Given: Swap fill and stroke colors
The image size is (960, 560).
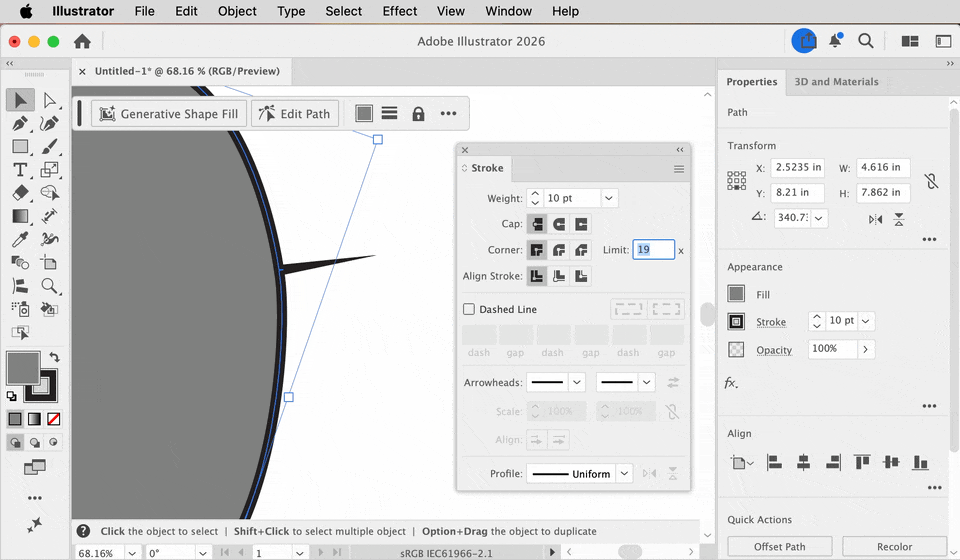Looking at the screenshot, I should [54, 357].
